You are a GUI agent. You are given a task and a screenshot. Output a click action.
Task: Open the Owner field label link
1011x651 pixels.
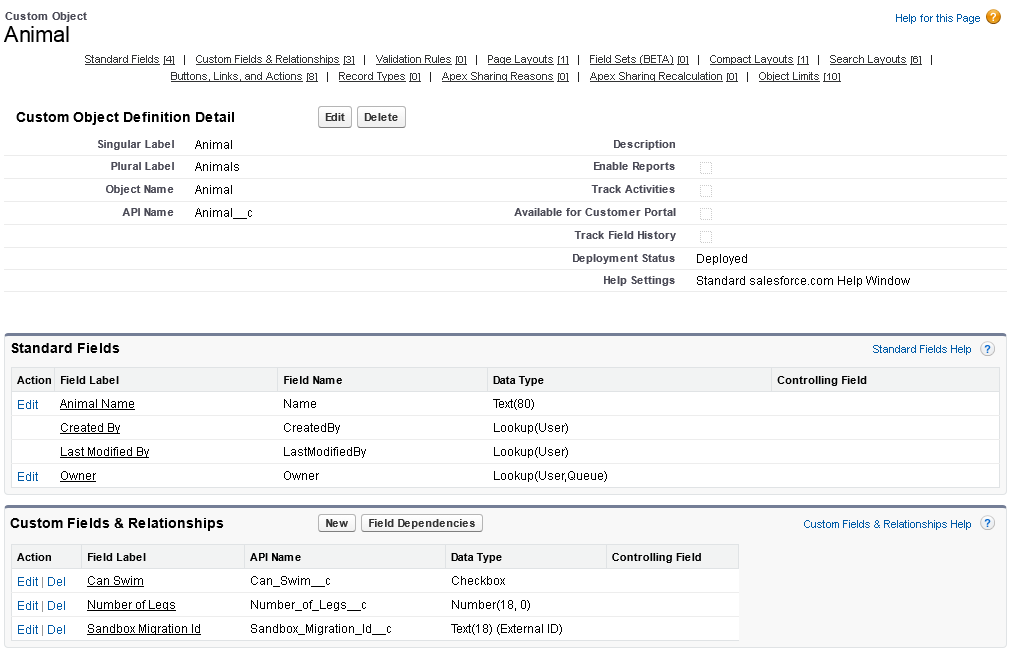(x=78, y=476)
